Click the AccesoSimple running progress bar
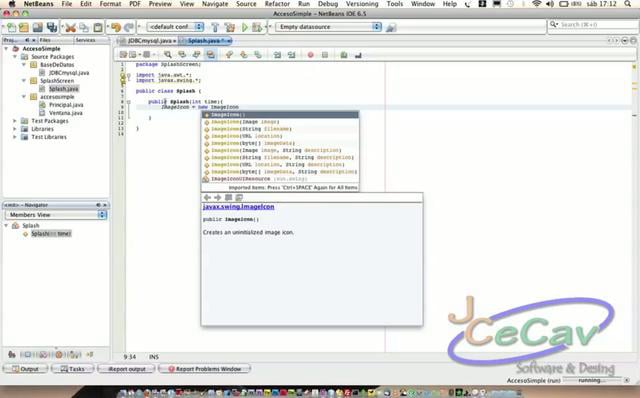640x398 pixels. click(x=591, y=380)
